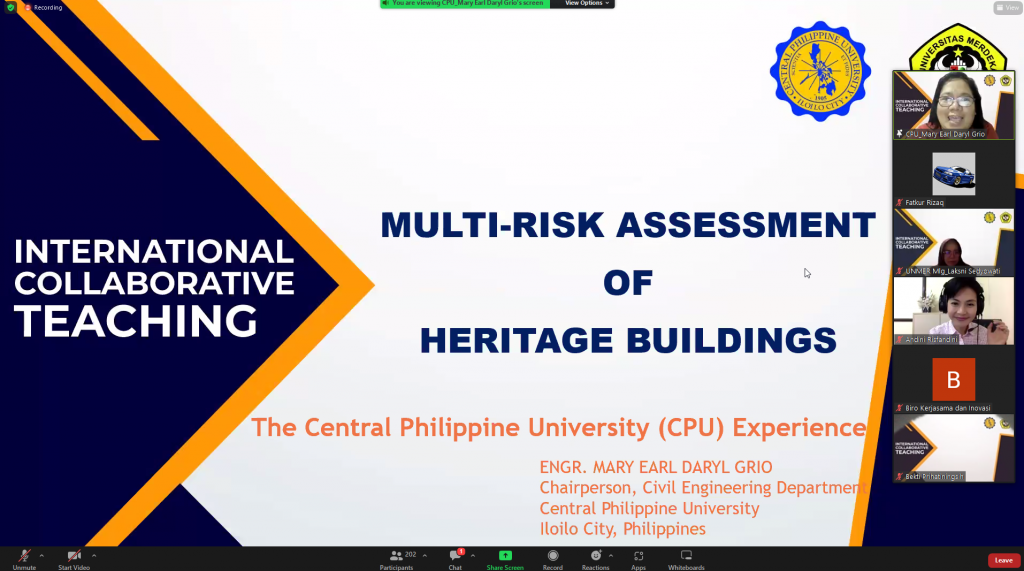Expand audio options arrow beside Unmute

point(42,556)
